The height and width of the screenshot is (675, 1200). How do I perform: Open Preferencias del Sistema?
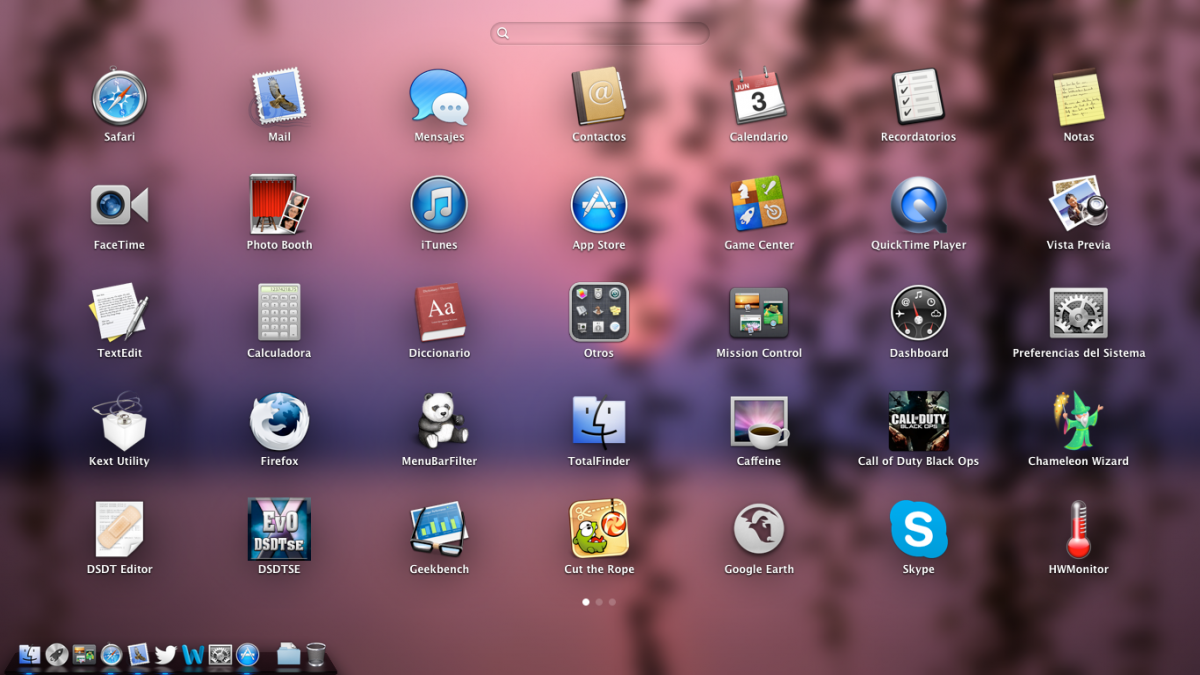(x=1078, y=313)
